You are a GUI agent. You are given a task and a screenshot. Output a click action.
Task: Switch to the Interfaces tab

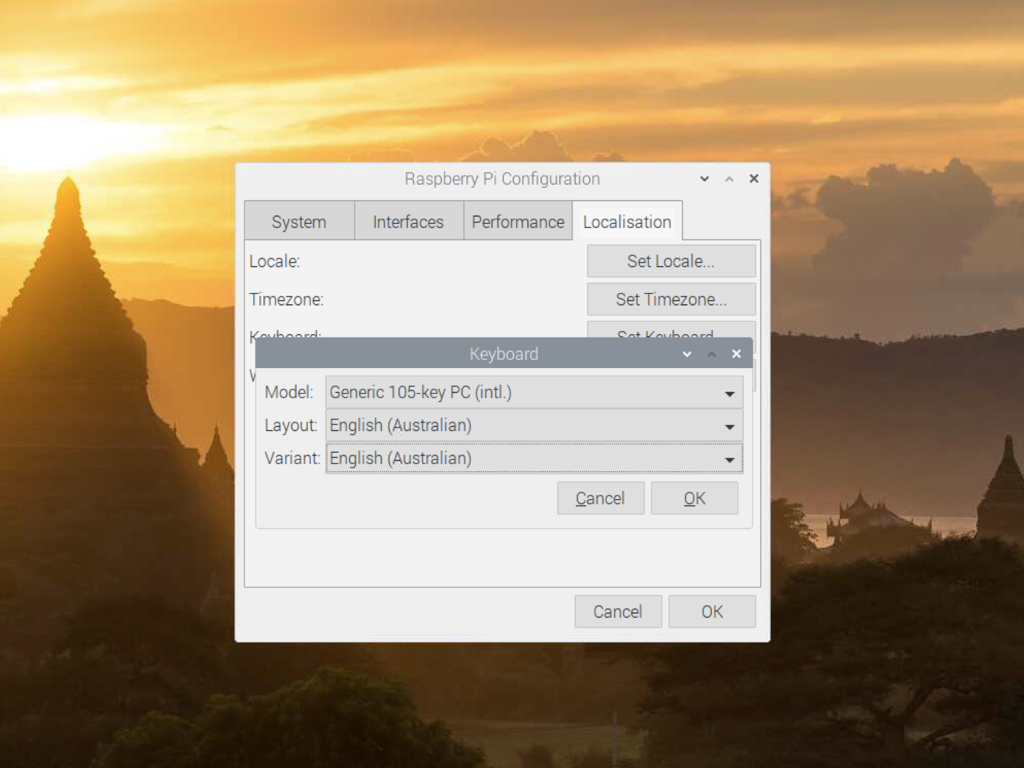click(408, 221)
